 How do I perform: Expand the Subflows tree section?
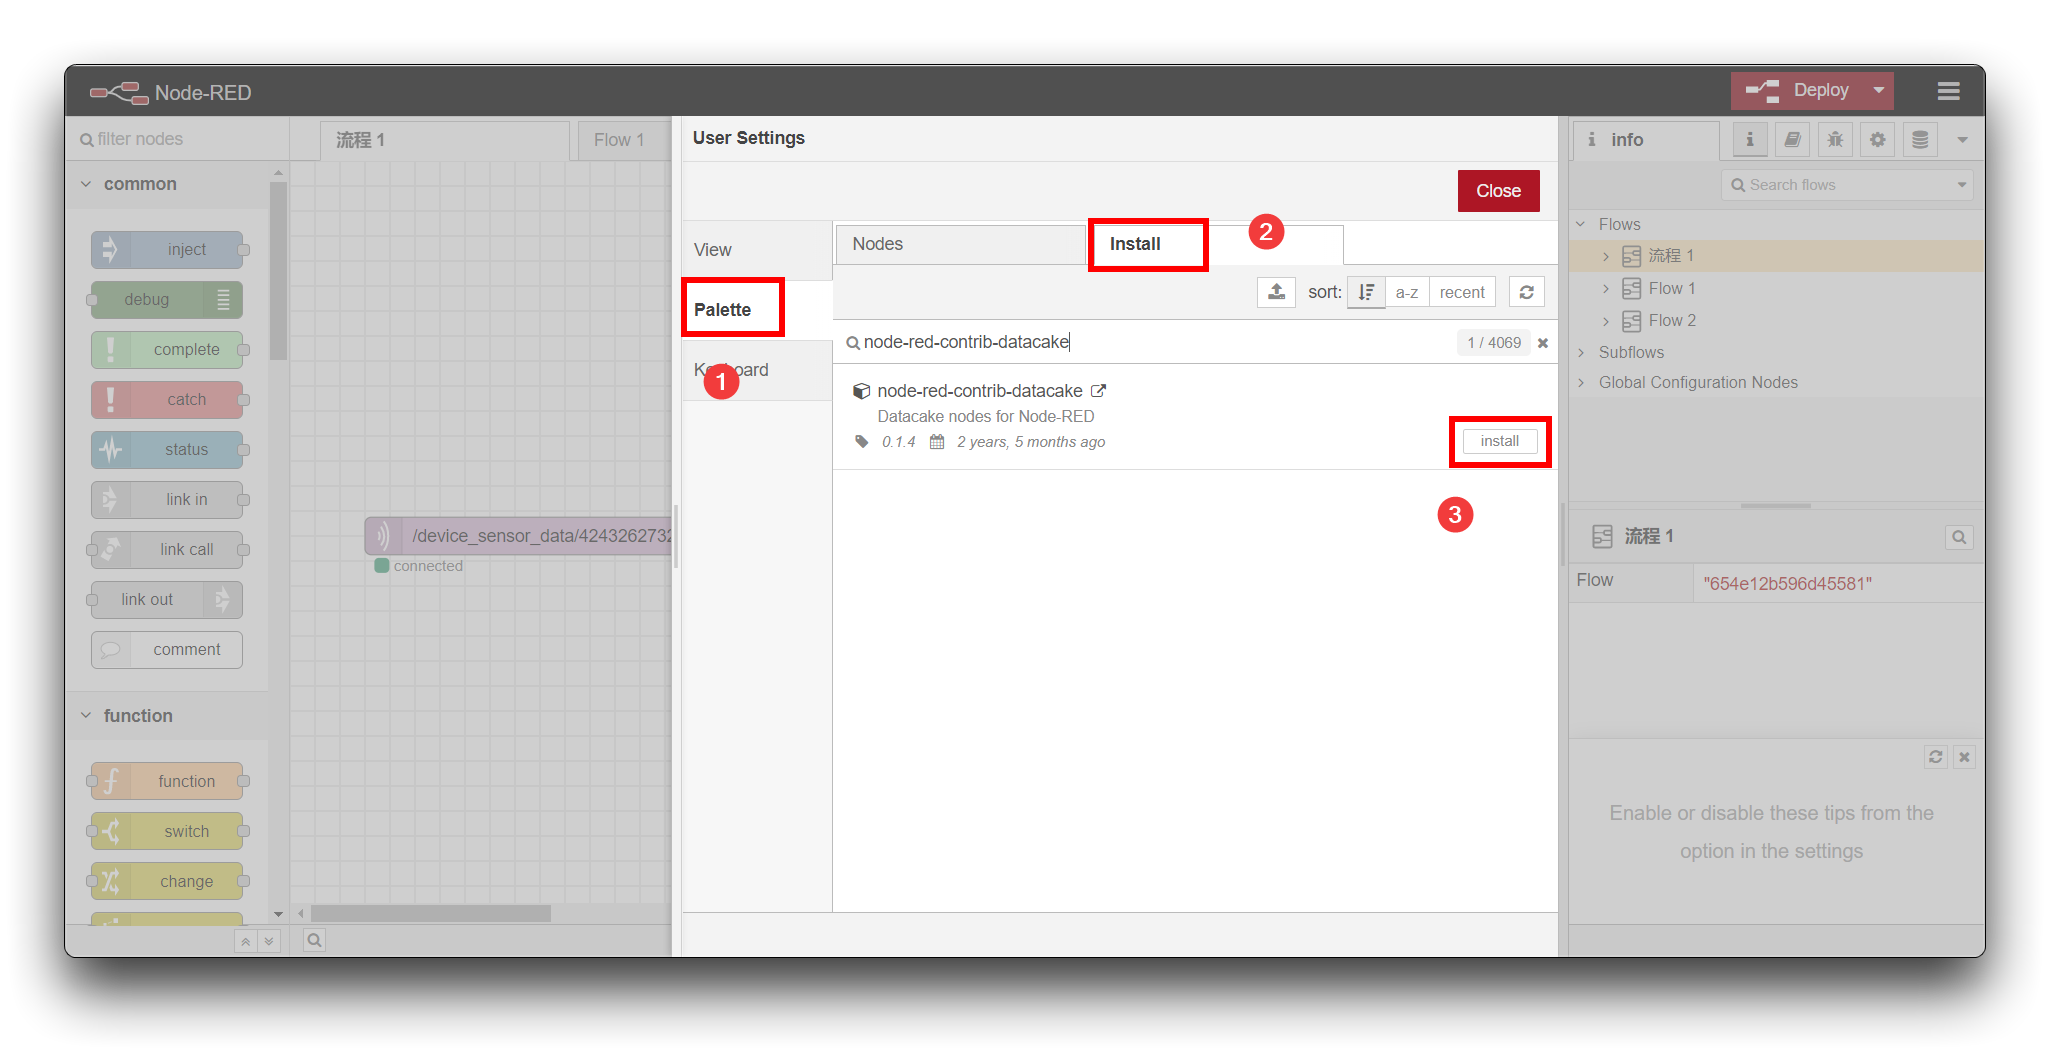1581,352
